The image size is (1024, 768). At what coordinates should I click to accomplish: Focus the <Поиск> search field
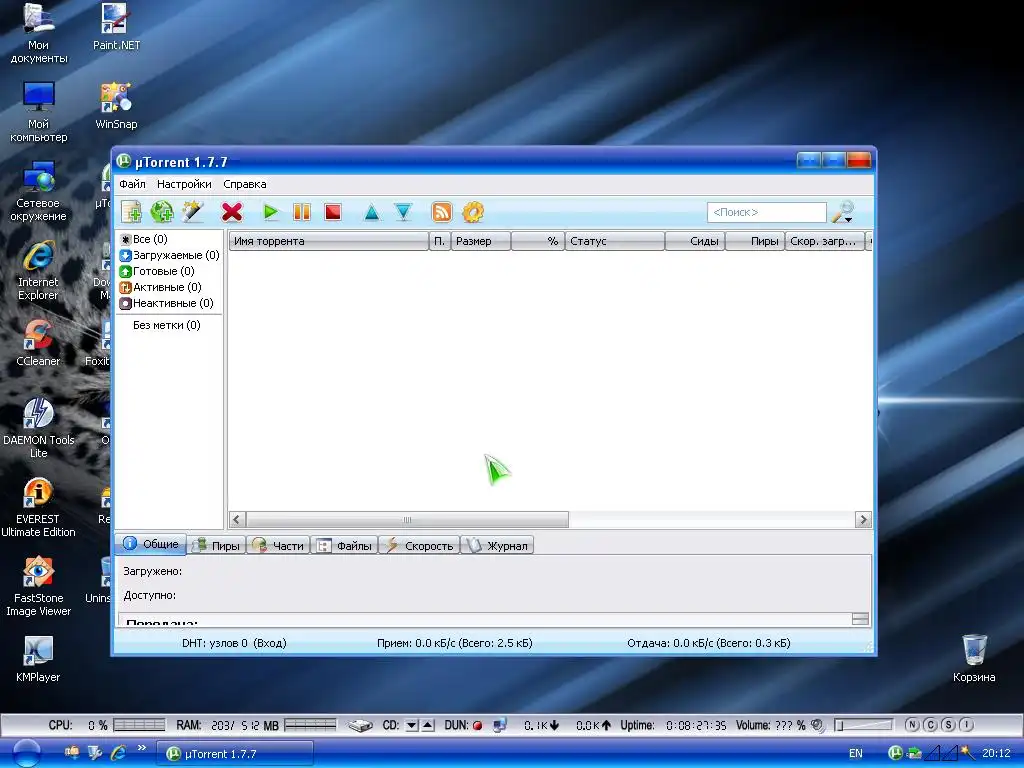(767, 212)
